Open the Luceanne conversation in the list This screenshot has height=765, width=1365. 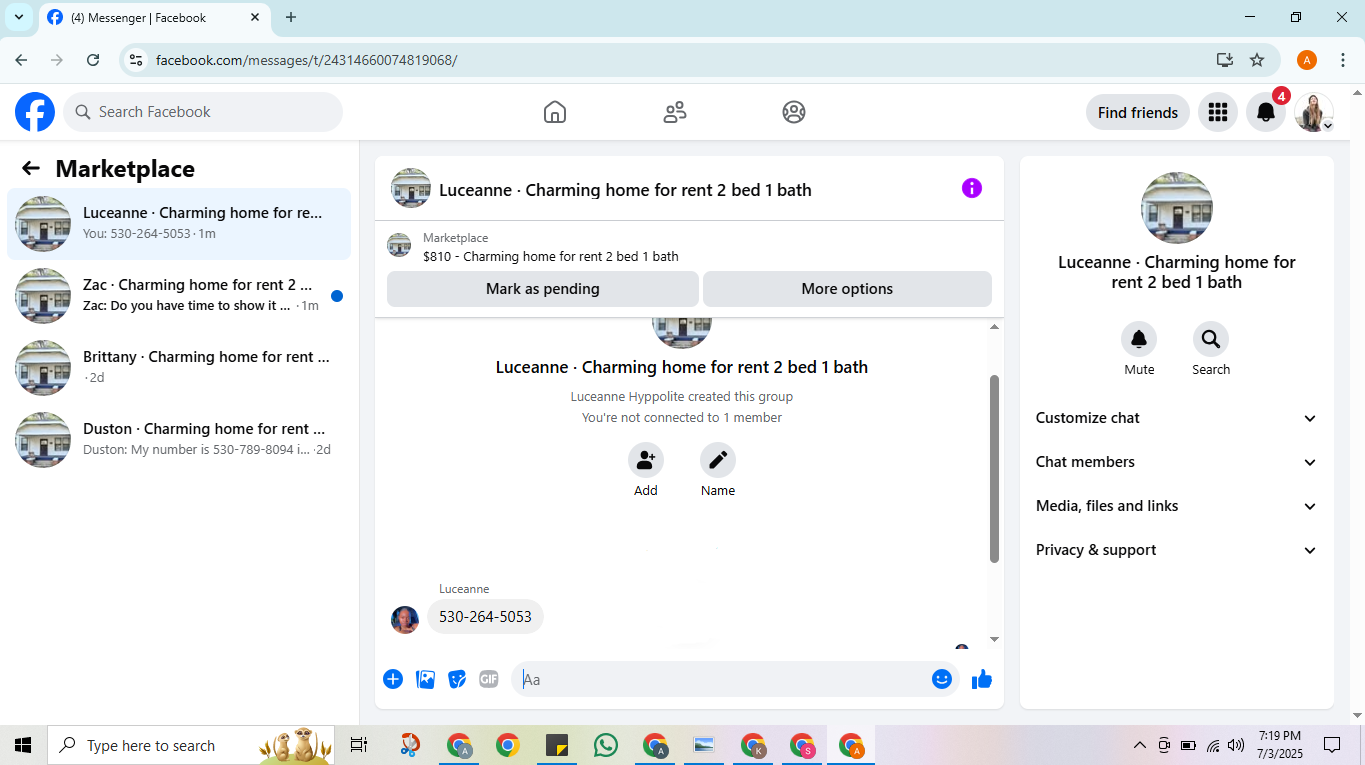179,223
